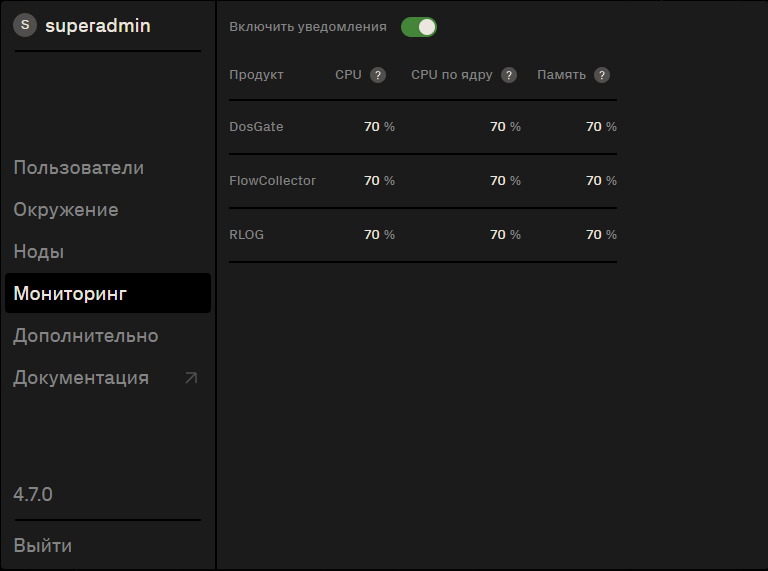Click the CPU по ядру help icon
Screen dimensions: 768x571
pos(509,75)
